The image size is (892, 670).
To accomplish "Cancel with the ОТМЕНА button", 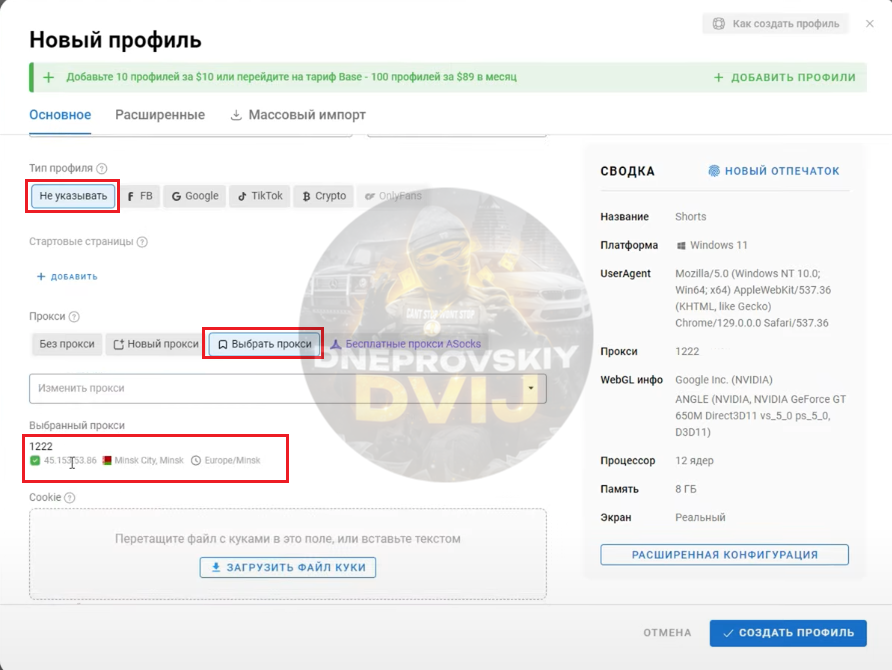I will click(x=667, y=633).
